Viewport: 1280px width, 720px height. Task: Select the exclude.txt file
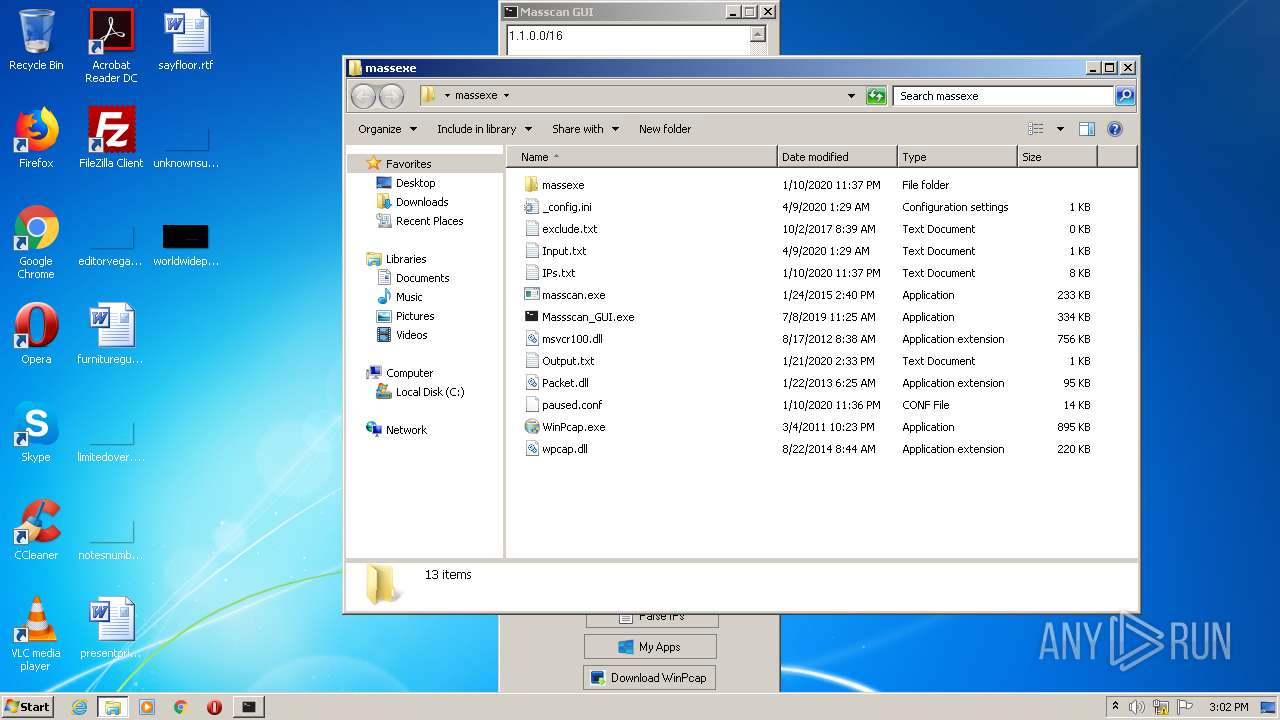click(x=569, y=229)
